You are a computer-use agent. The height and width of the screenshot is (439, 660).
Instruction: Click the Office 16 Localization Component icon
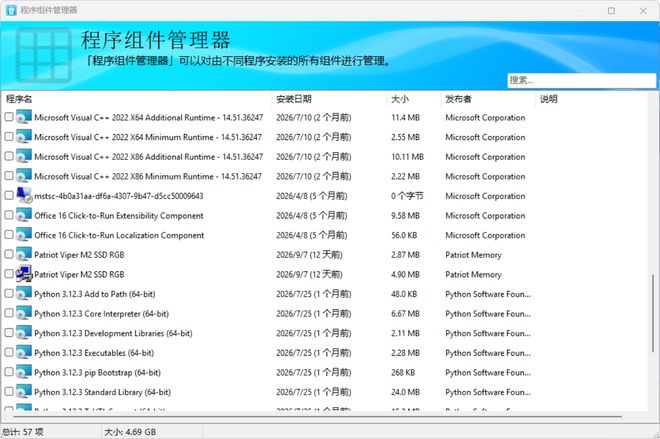(x=24, y=234)
